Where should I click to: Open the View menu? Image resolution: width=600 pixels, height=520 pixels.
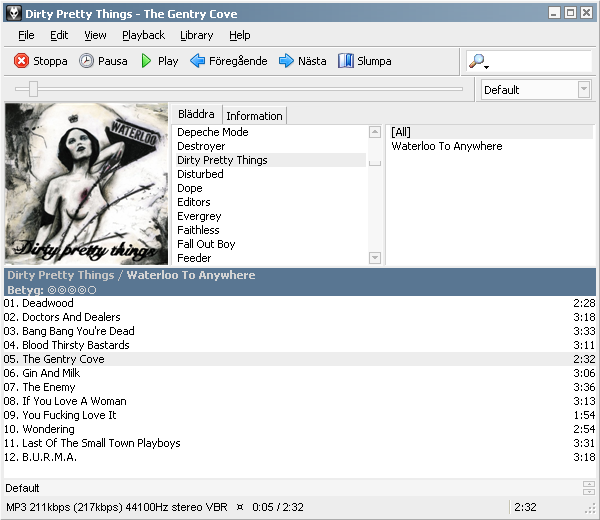[x=95, y=35]
